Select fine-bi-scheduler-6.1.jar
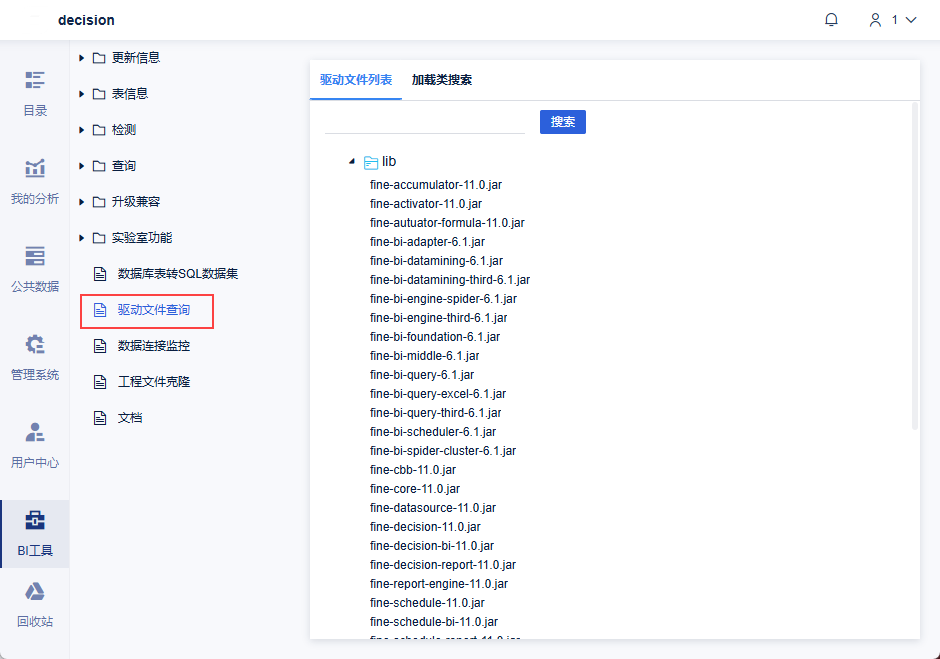This screenshot has height=659, width=940. click(433, 432)
